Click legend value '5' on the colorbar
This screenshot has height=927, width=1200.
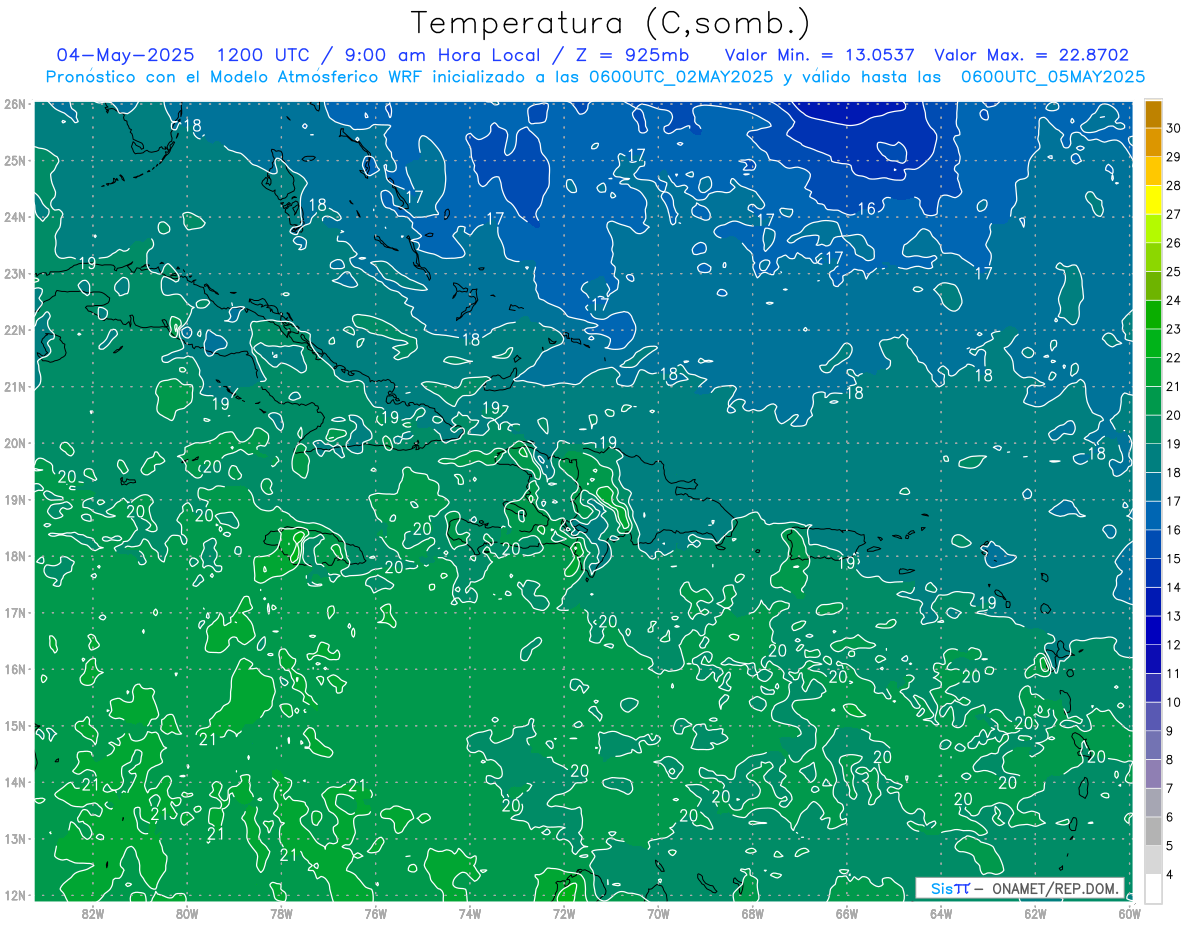click(x=1171, y=846)
